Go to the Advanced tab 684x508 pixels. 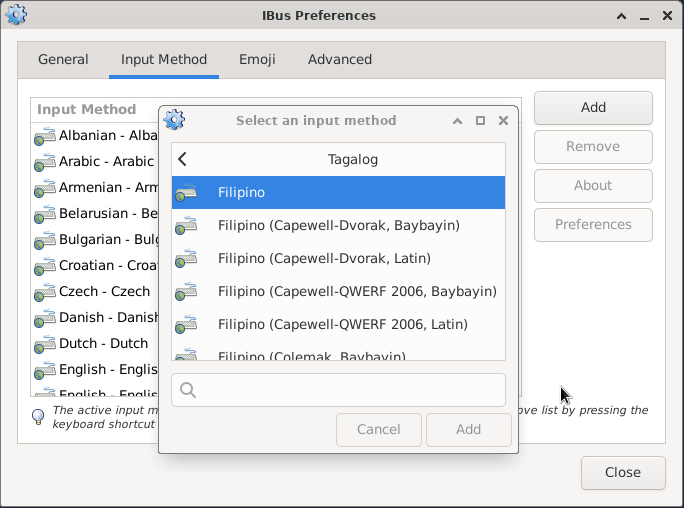(339, 60)
